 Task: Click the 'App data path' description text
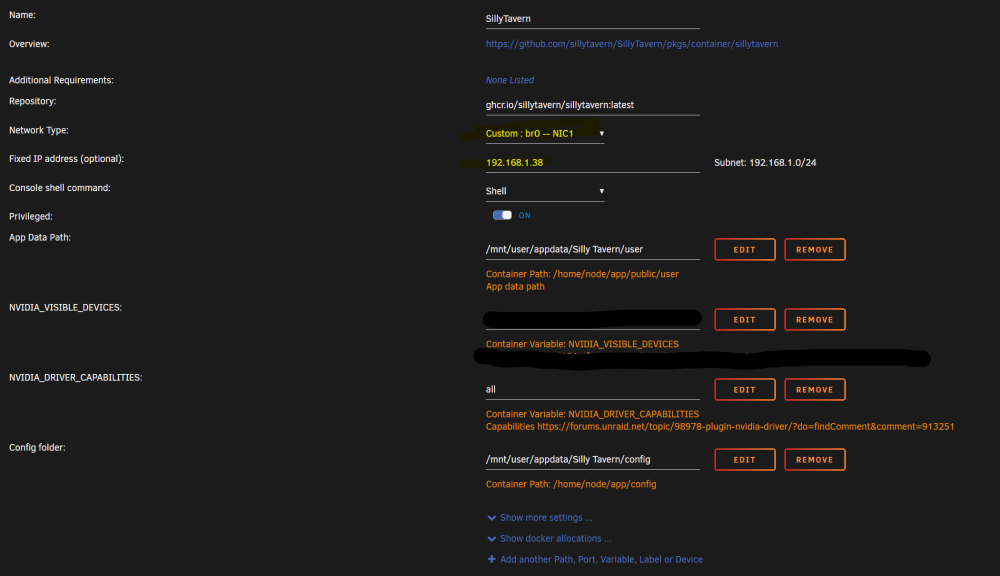tap(515, 286)
